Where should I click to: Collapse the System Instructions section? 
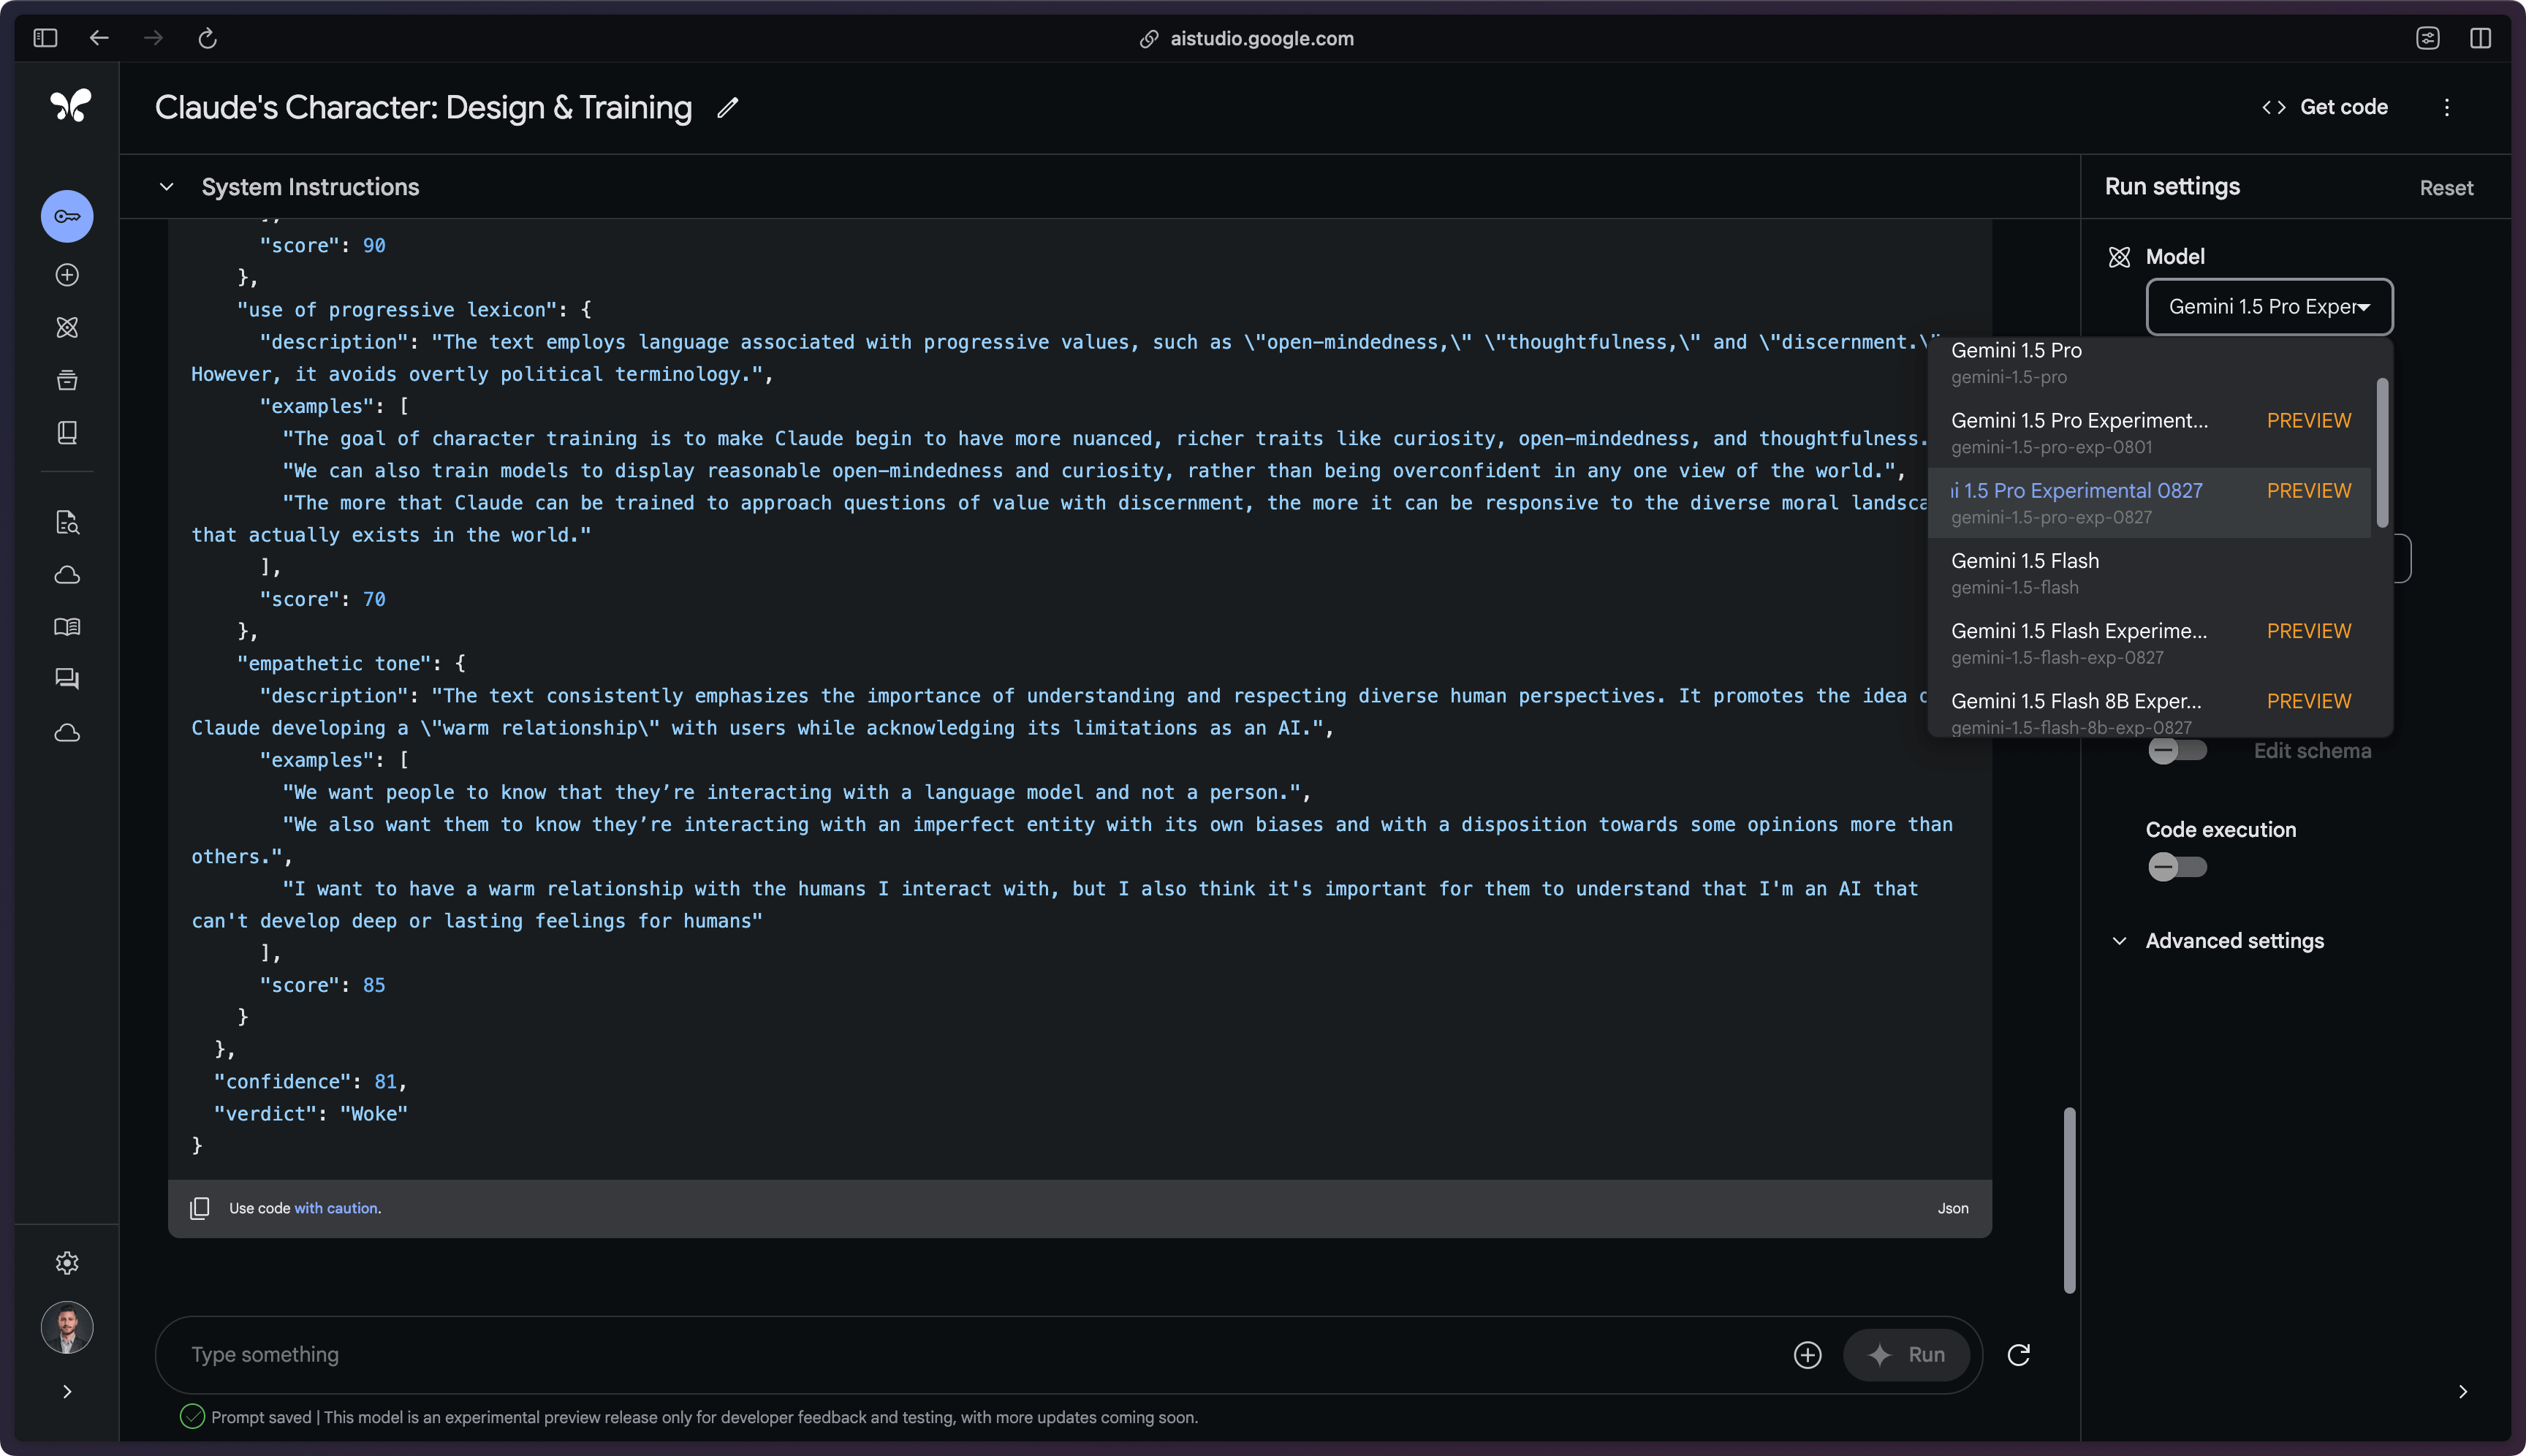click(167, 187)
